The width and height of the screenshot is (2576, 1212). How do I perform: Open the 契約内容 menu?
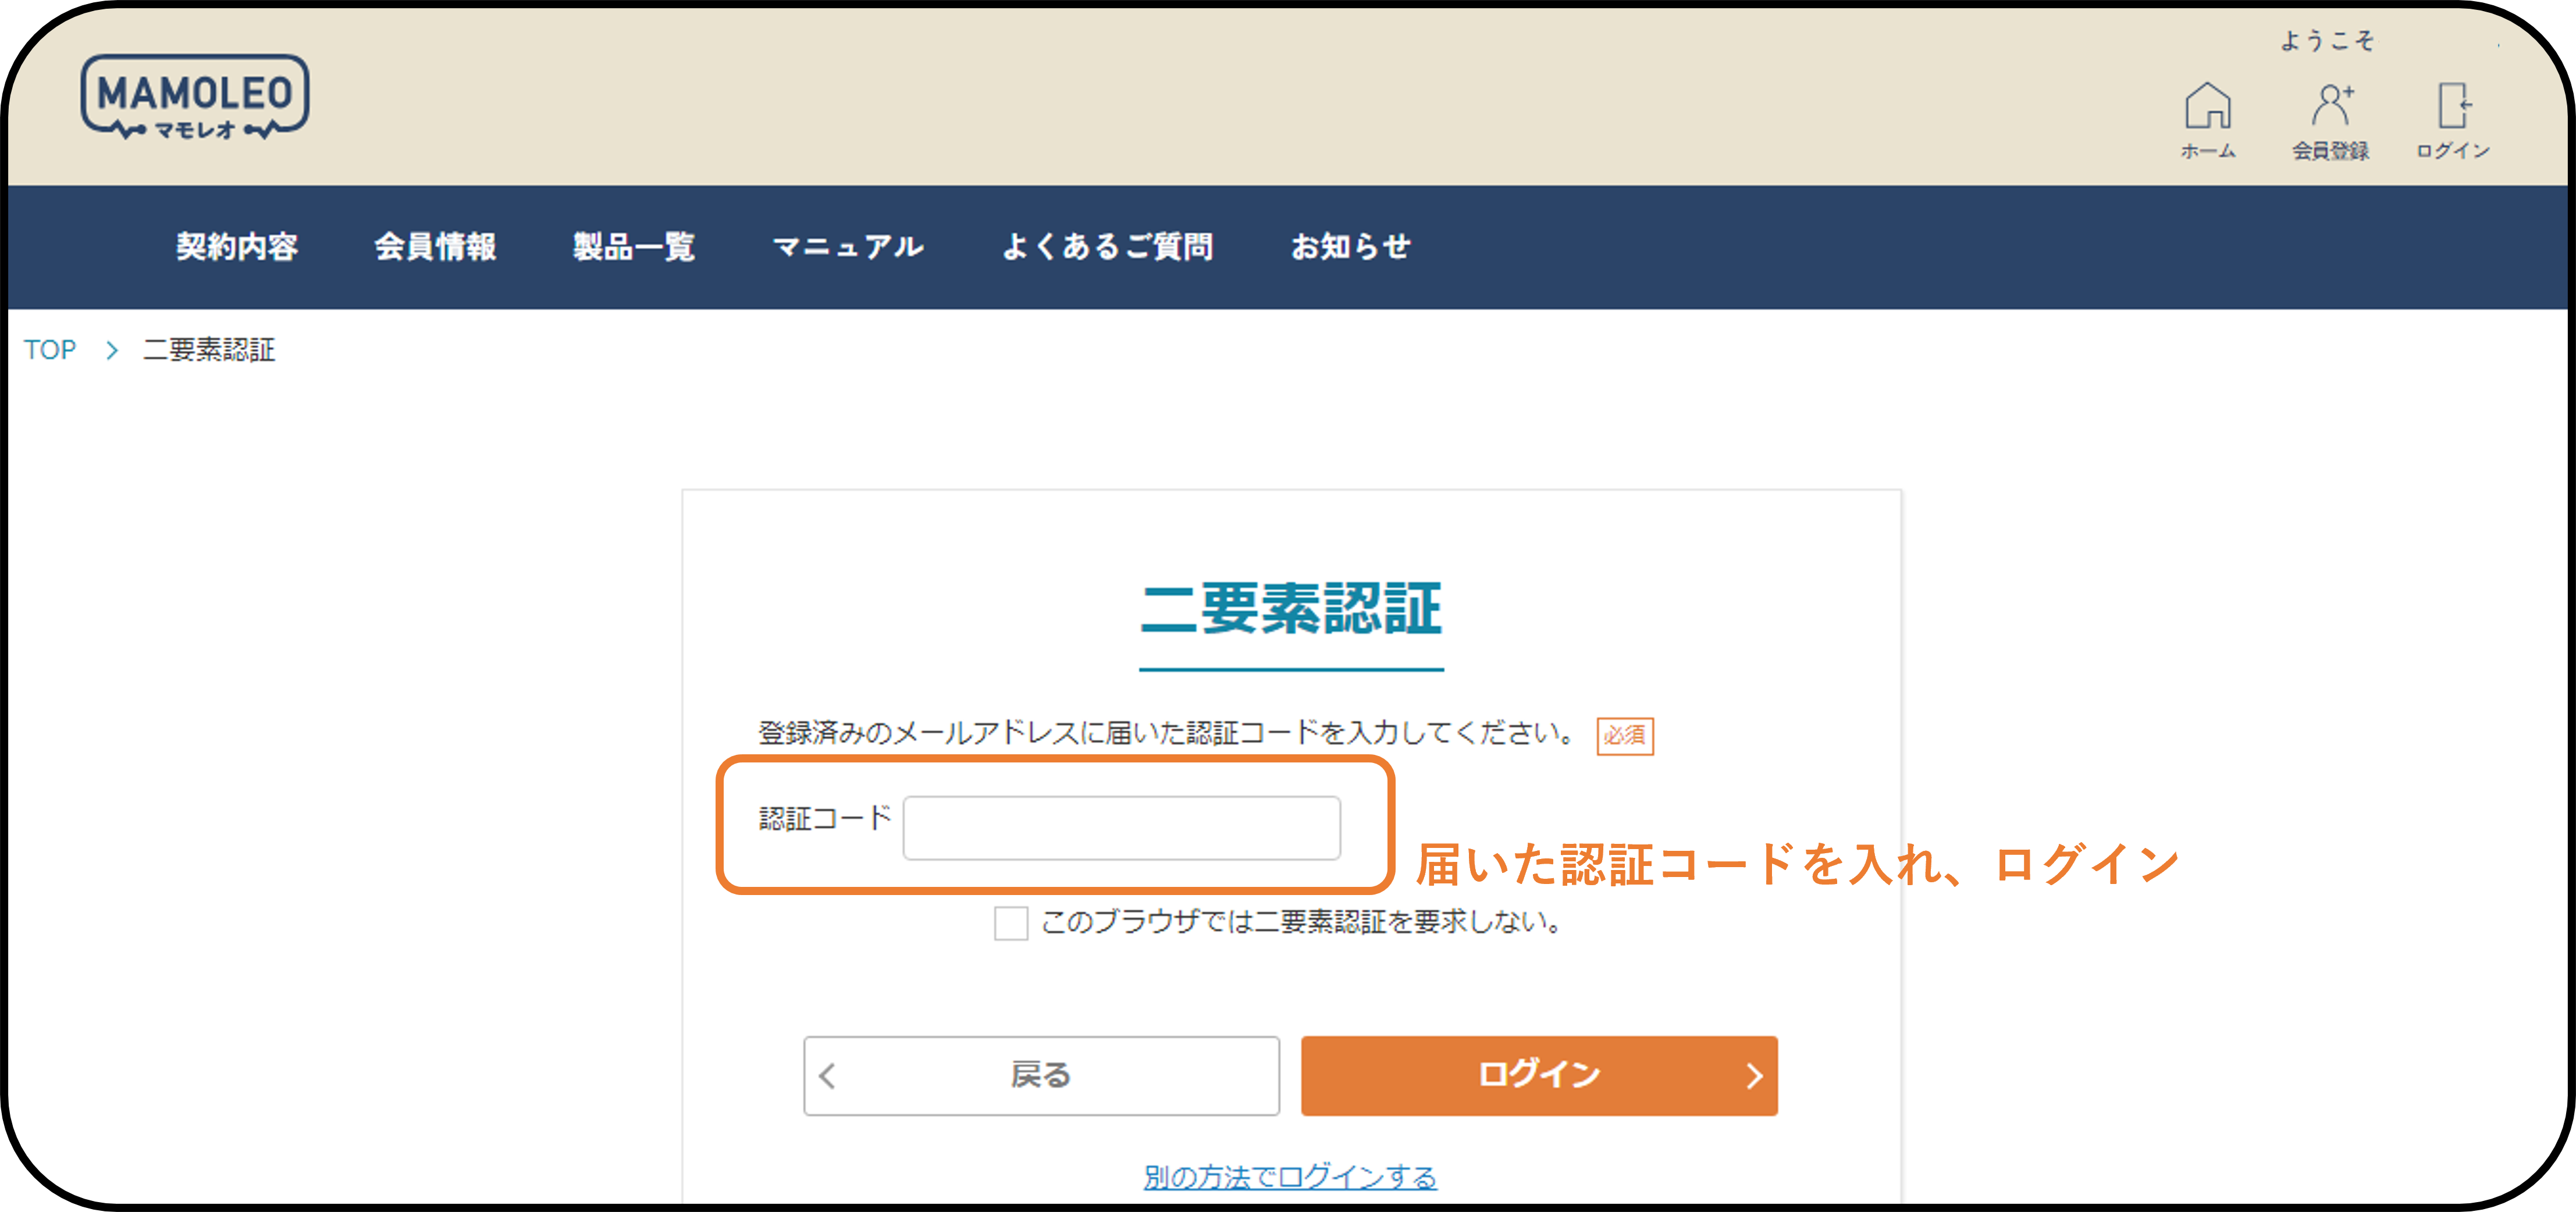tap(237, 246)
